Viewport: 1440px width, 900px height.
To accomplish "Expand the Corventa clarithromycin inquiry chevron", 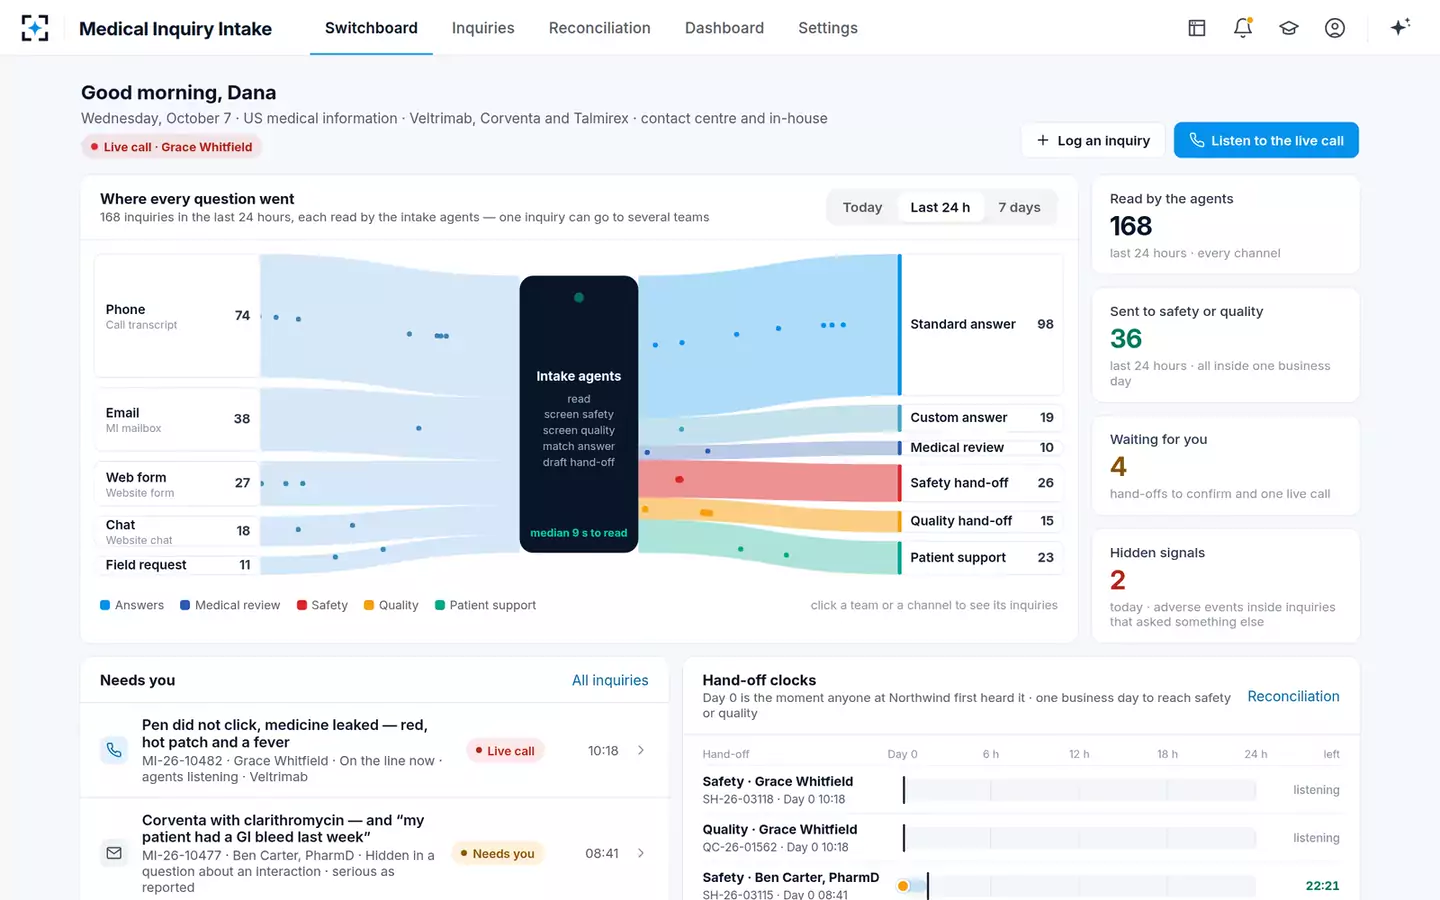I will (x=641, y=853).
